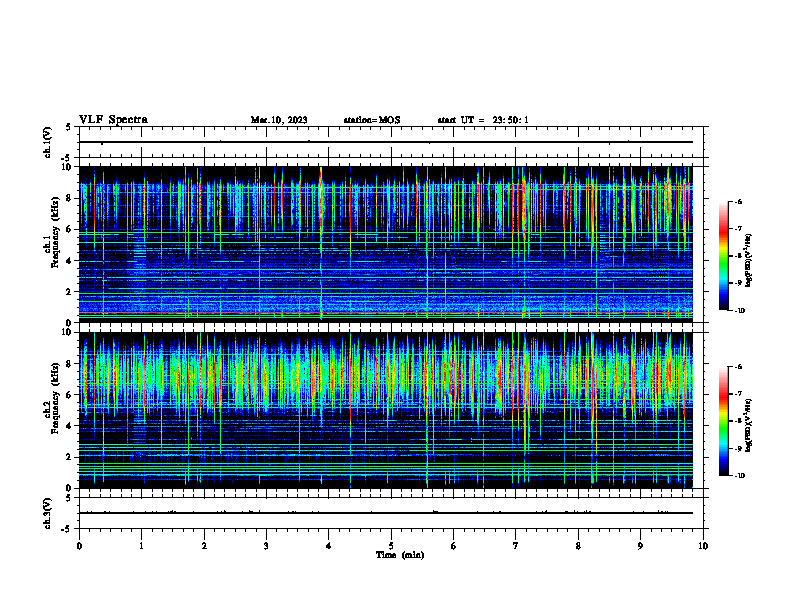Click the log(PSD) label beside the ch.2 color bar
Image resolution: width=792 pixels, height=612 pixels.
[x=748, y=425]
